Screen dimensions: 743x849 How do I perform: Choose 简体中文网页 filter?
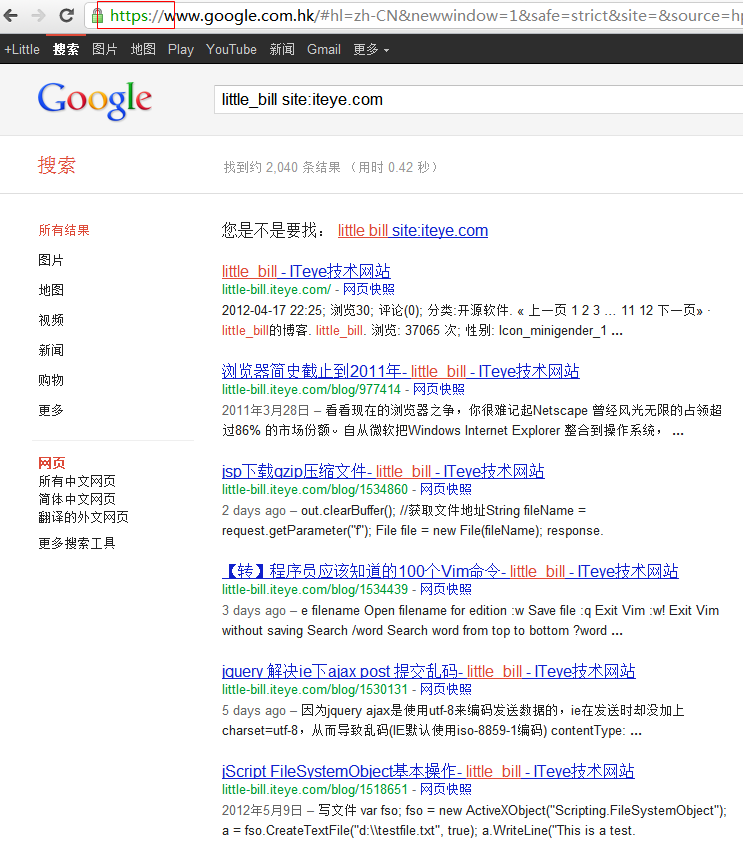coord(77,499)
